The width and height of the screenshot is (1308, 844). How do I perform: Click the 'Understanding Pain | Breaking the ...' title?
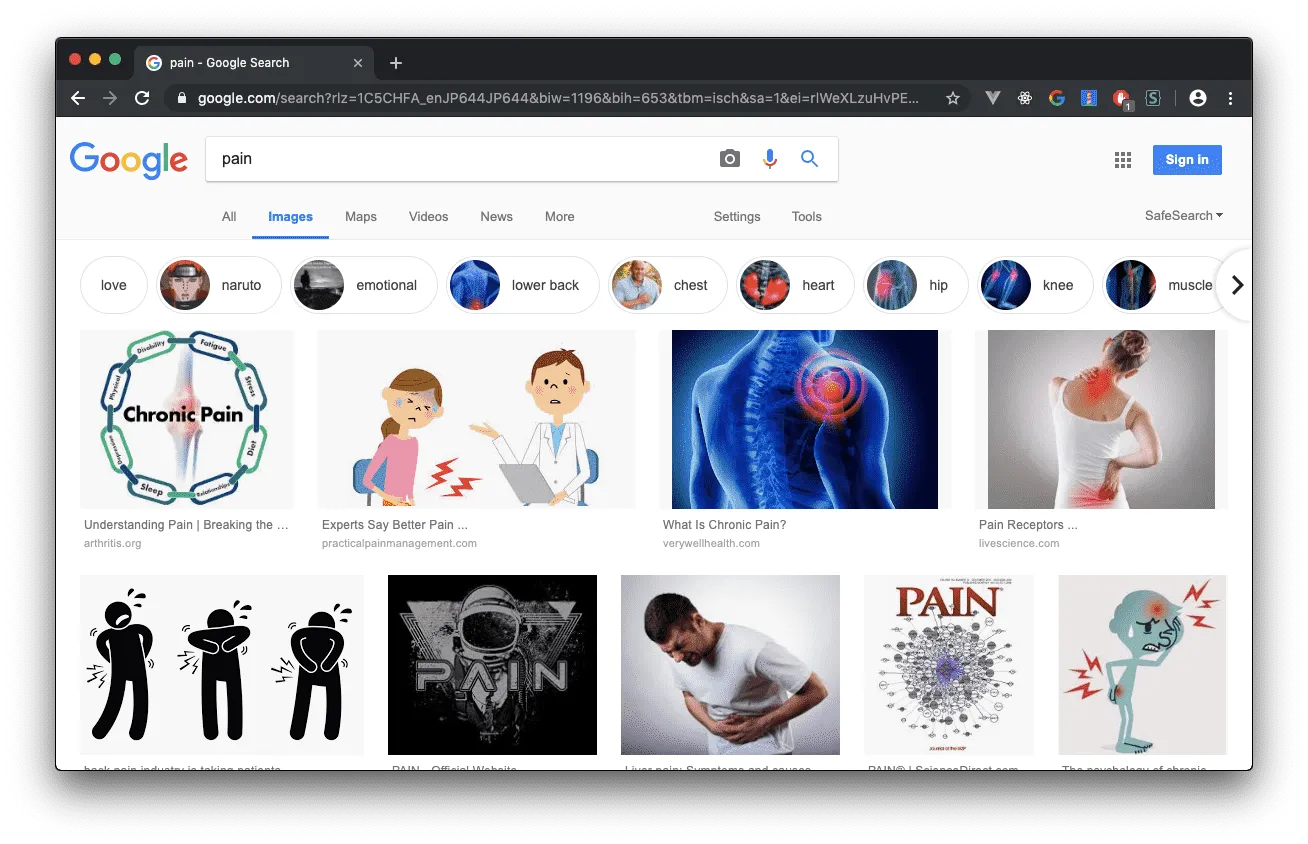tap(186, 525)
